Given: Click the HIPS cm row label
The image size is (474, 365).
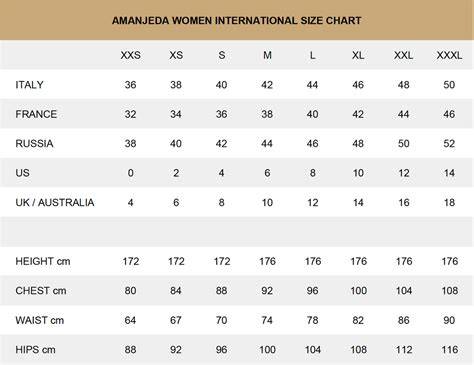Looking at the screenshot, I should pyautogui.click(x=35, y=350).
